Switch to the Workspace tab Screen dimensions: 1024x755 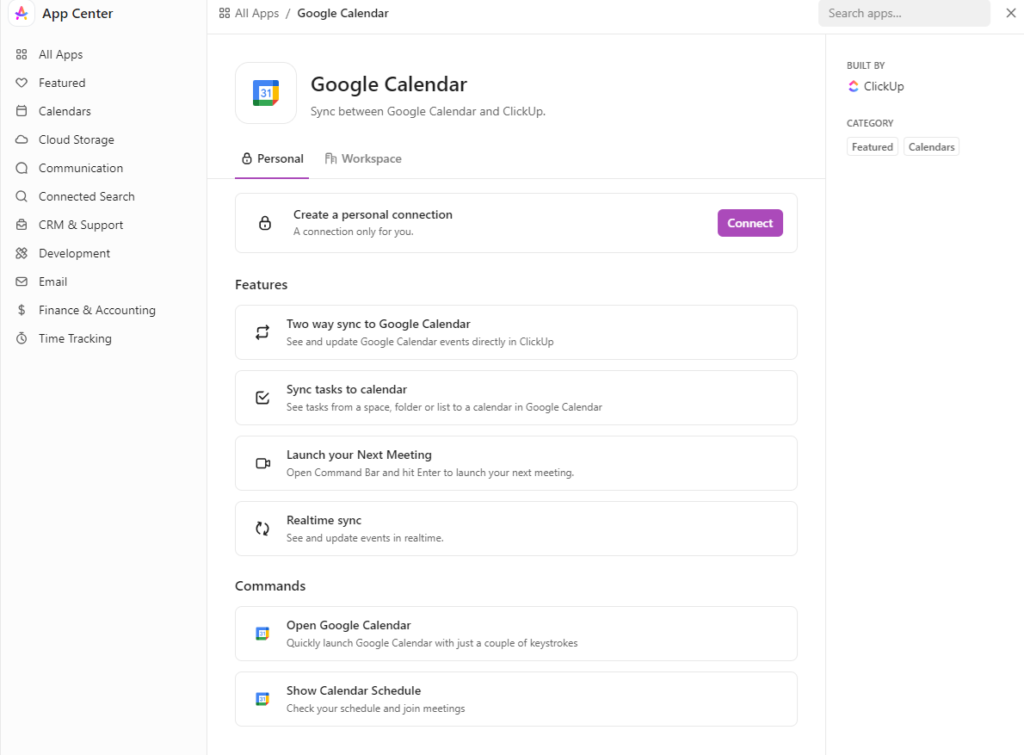coord(363,159)
